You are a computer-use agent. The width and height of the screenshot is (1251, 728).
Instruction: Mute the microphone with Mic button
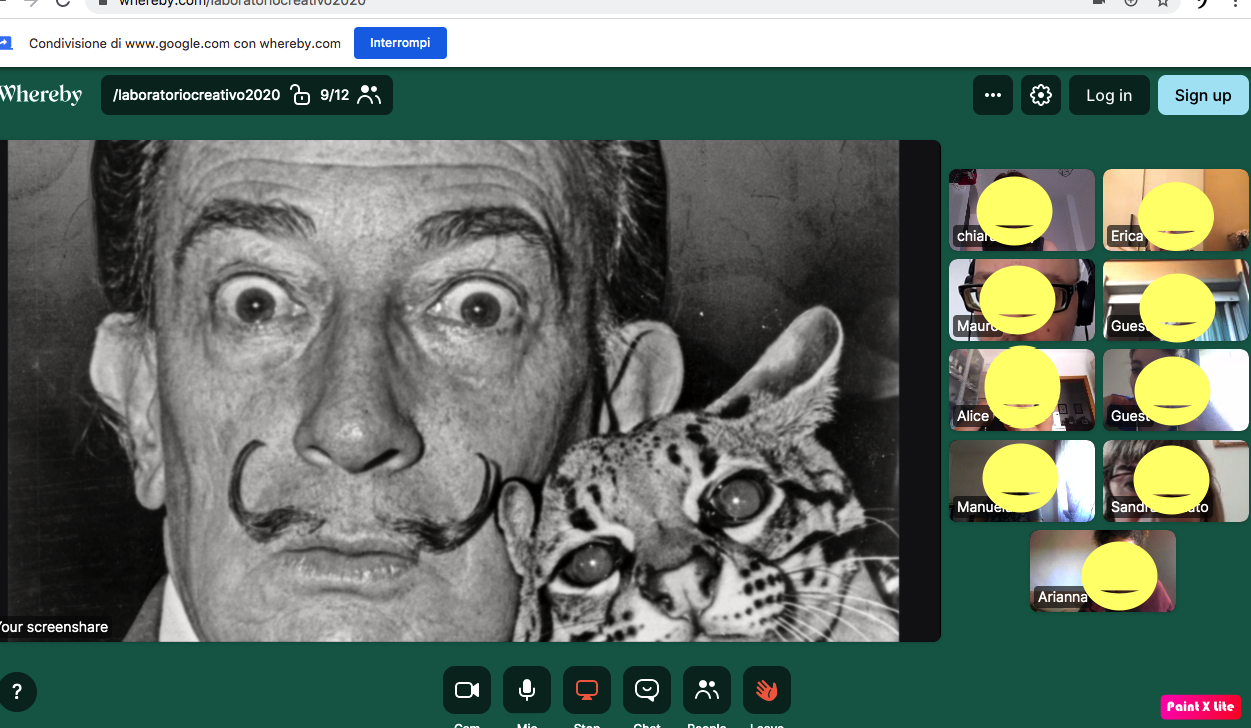(x=527, y=690)
